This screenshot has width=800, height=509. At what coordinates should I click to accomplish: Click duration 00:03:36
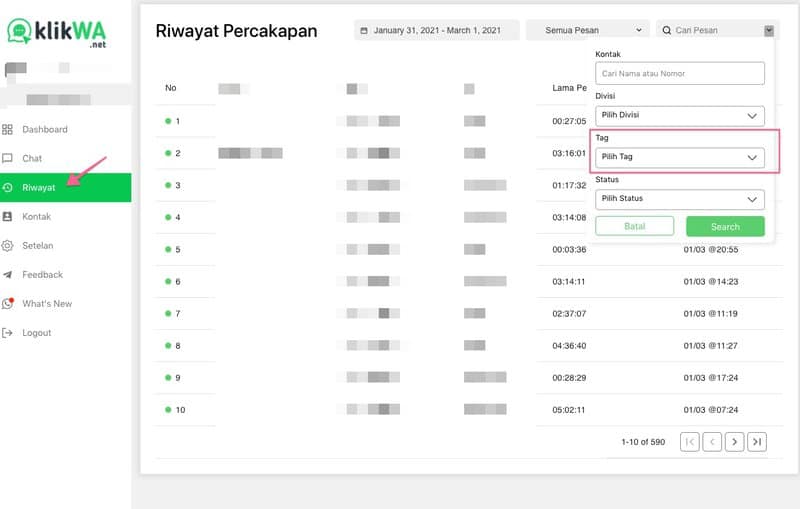pos(569,250)
